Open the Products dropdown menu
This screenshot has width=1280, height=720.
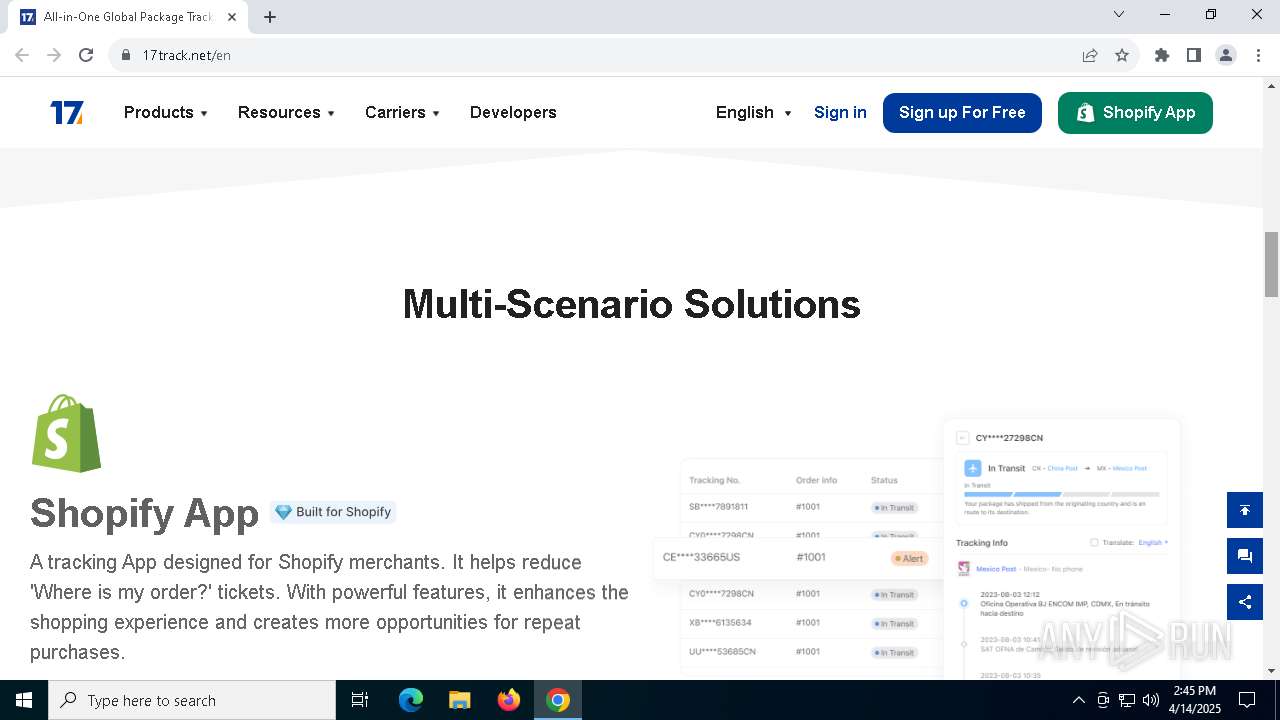pos(166,113)
